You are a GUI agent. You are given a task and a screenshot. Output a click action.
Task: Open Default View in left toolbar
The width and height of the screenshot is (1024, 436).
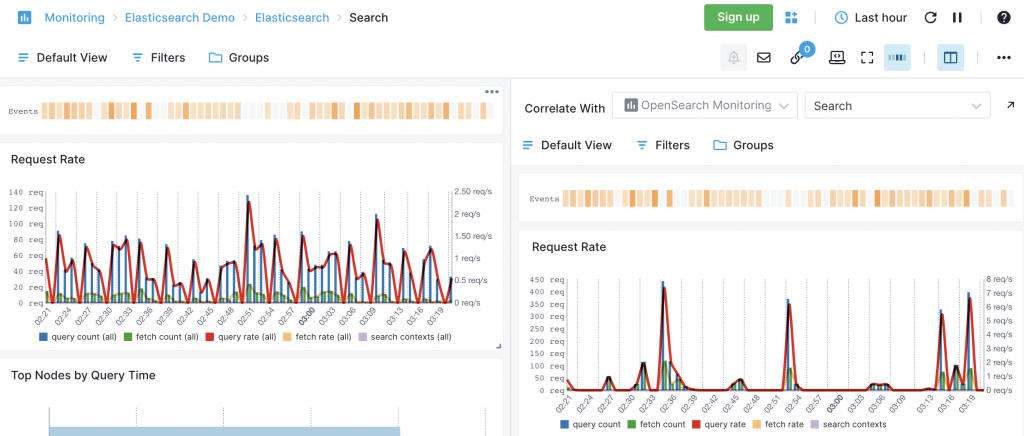point(63,57)
